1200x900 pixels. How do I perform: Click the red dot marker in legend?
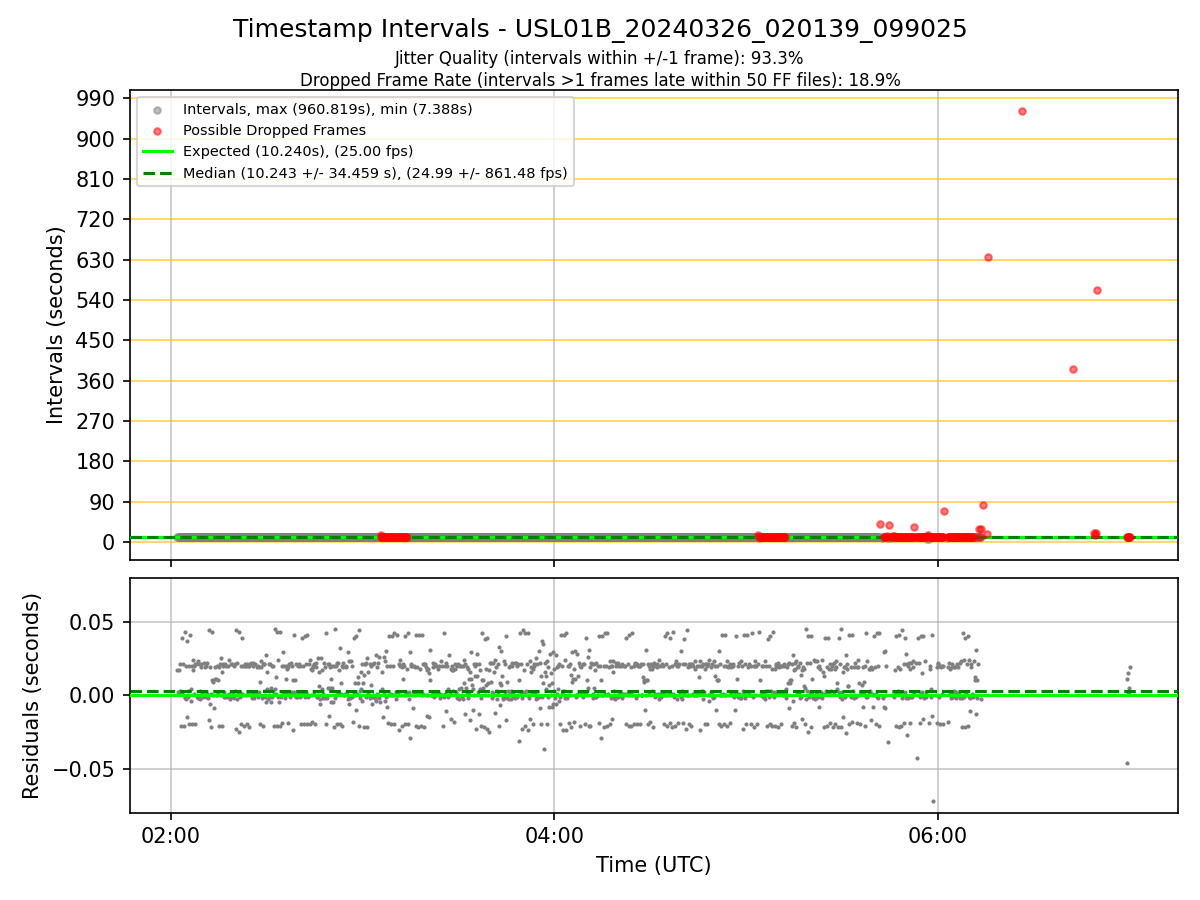point(157,130)
